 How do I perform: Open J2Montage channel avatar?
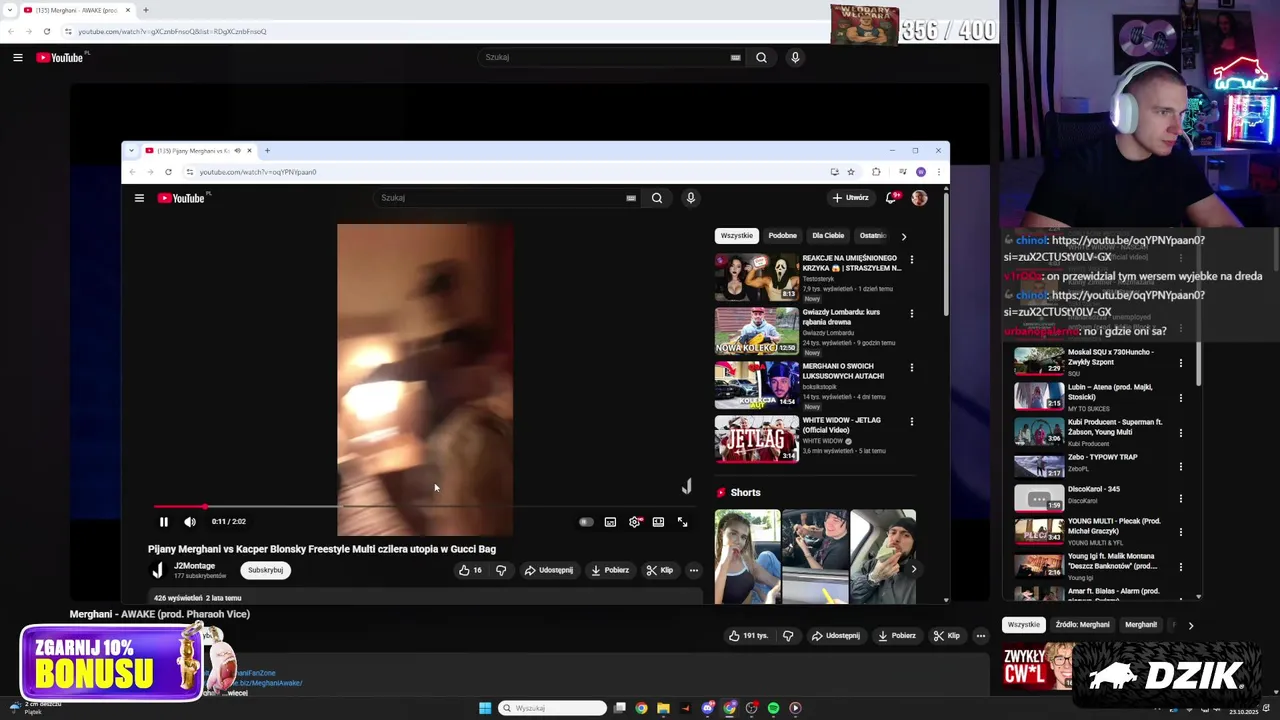click(x=157, y=570)
